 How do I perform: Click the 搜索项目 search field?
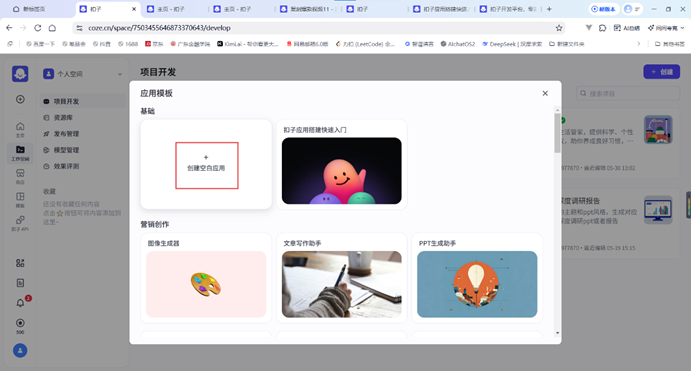(628, 93)
